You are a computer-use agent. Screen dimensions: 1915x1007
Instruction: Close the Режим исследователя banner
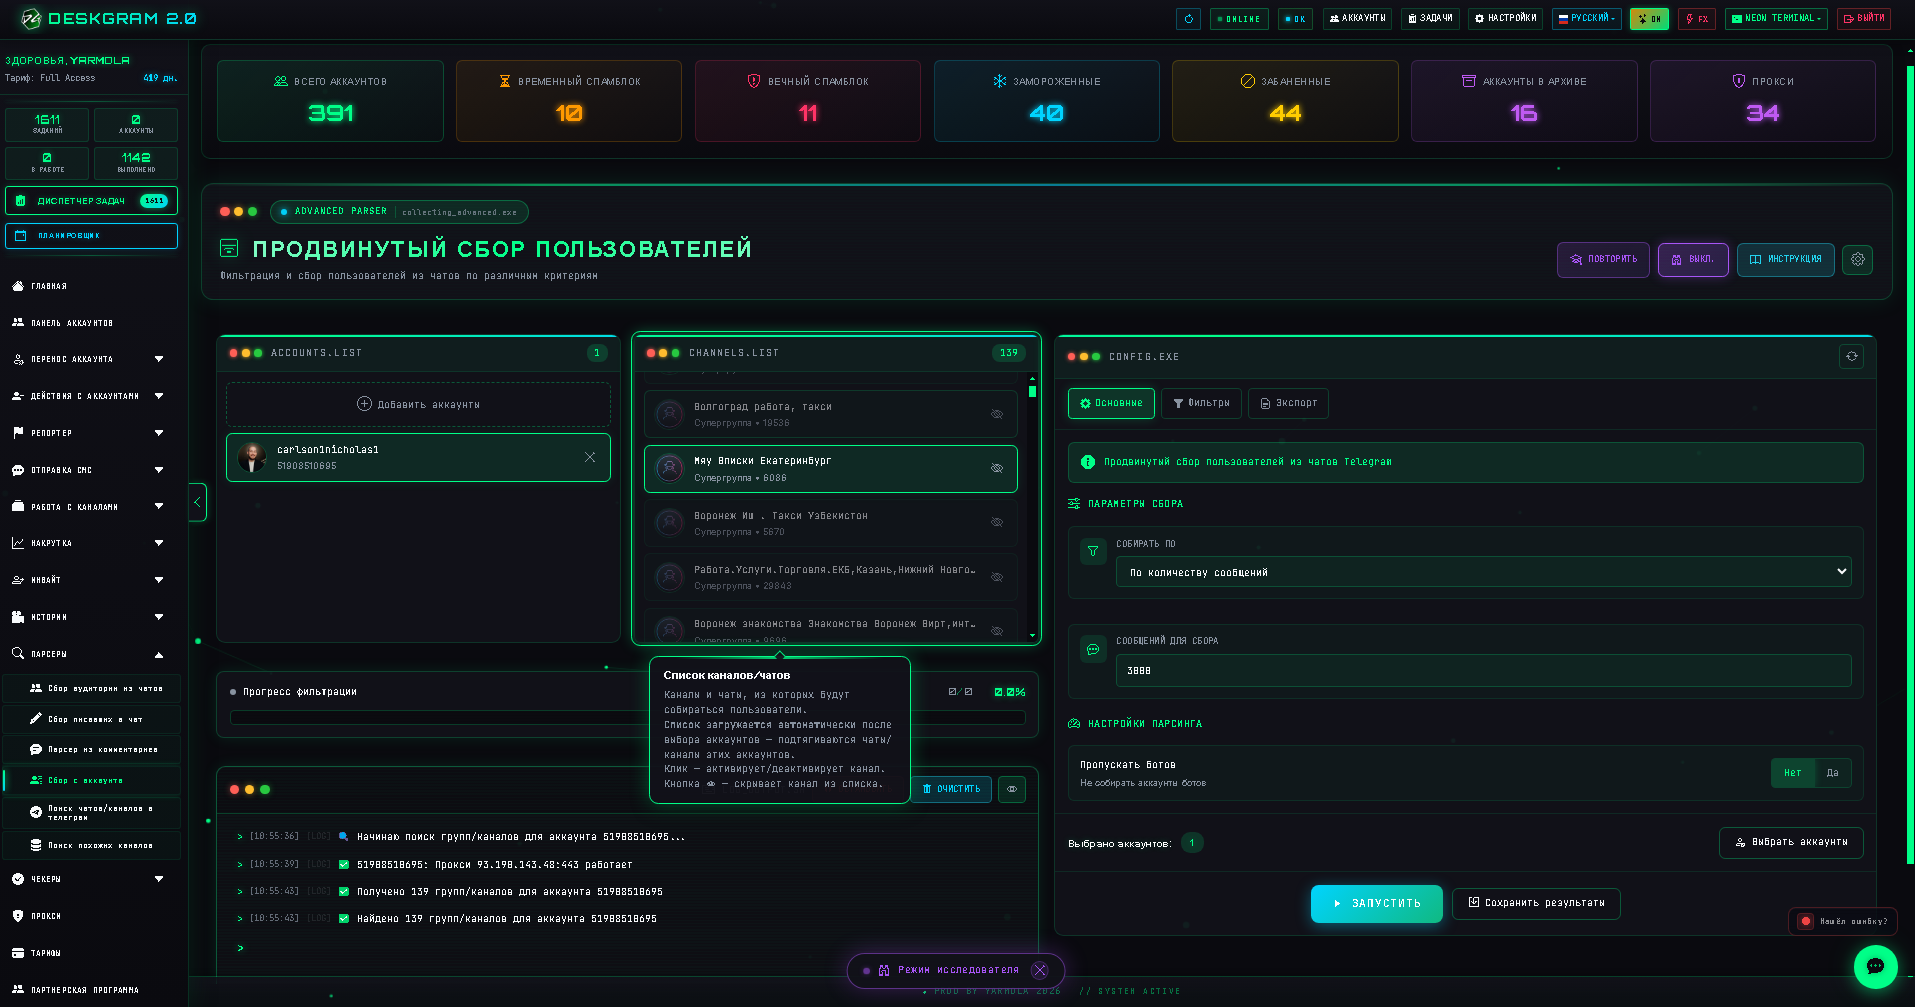(x=1040, y=970)
